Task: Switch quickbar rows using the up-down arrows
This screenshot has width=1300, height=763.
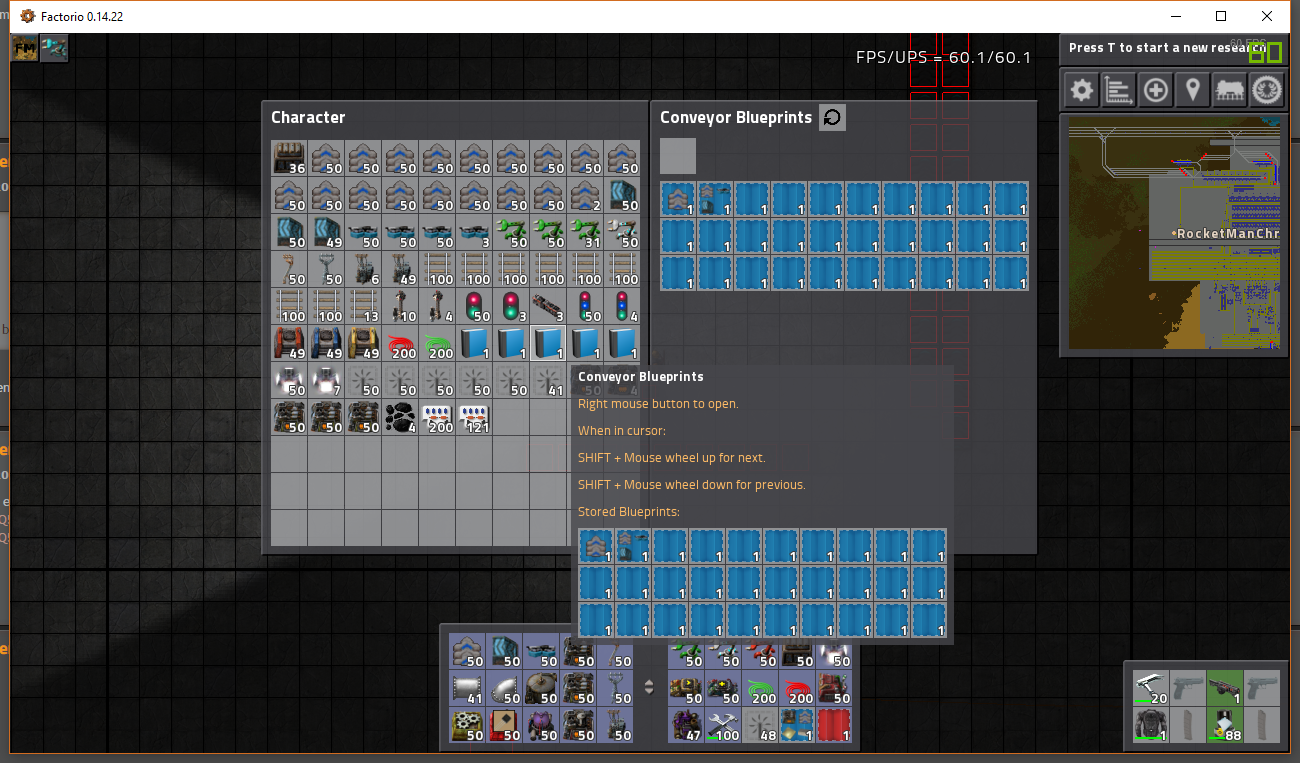Action: click(x=649, y=687)
